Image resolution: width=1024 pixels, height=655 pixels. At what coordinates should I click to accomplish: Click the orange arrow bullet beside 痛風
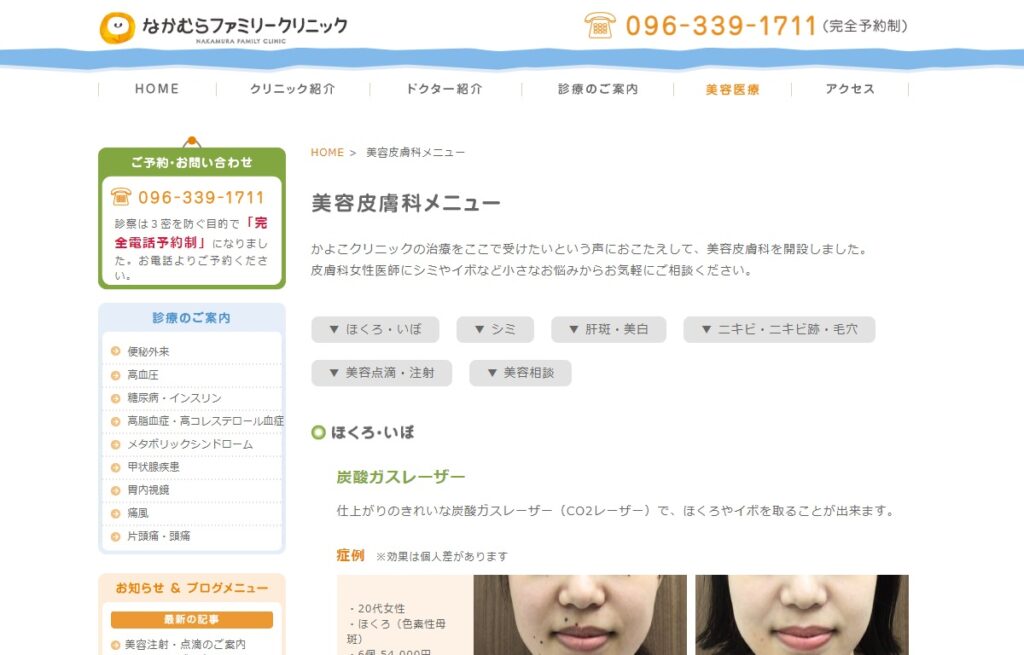116,513
